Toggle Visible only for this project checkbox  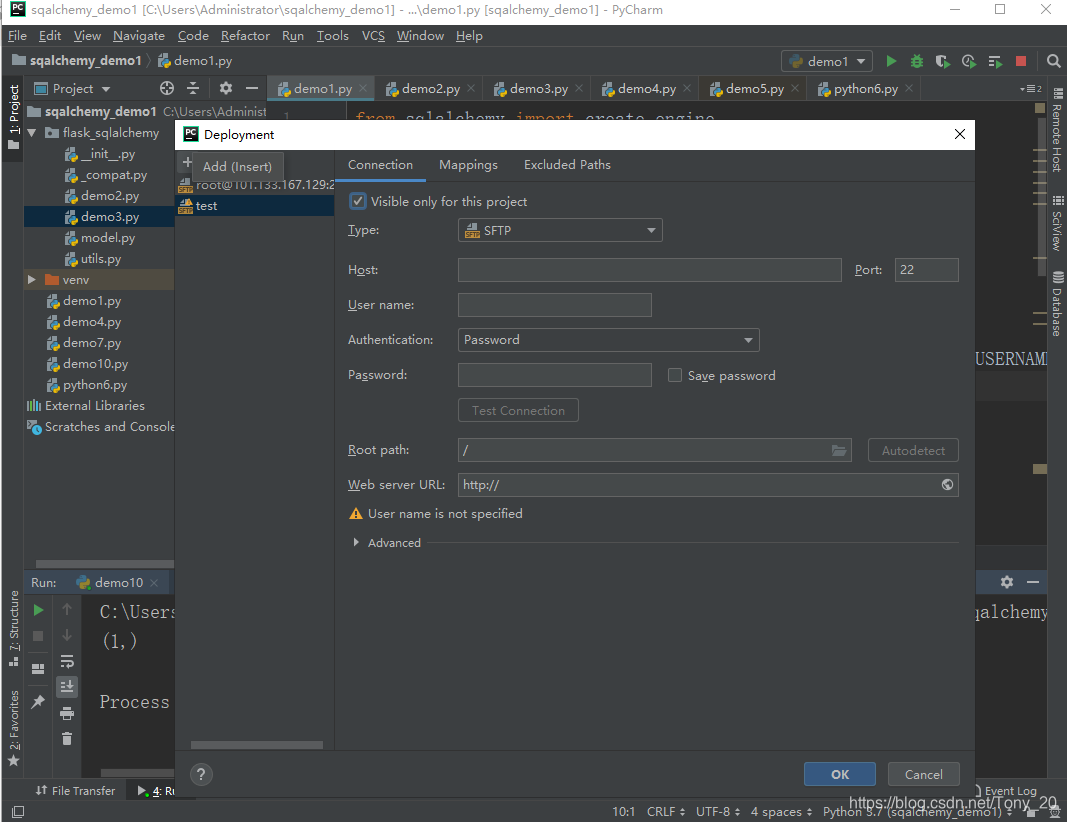tap(357, 201)
